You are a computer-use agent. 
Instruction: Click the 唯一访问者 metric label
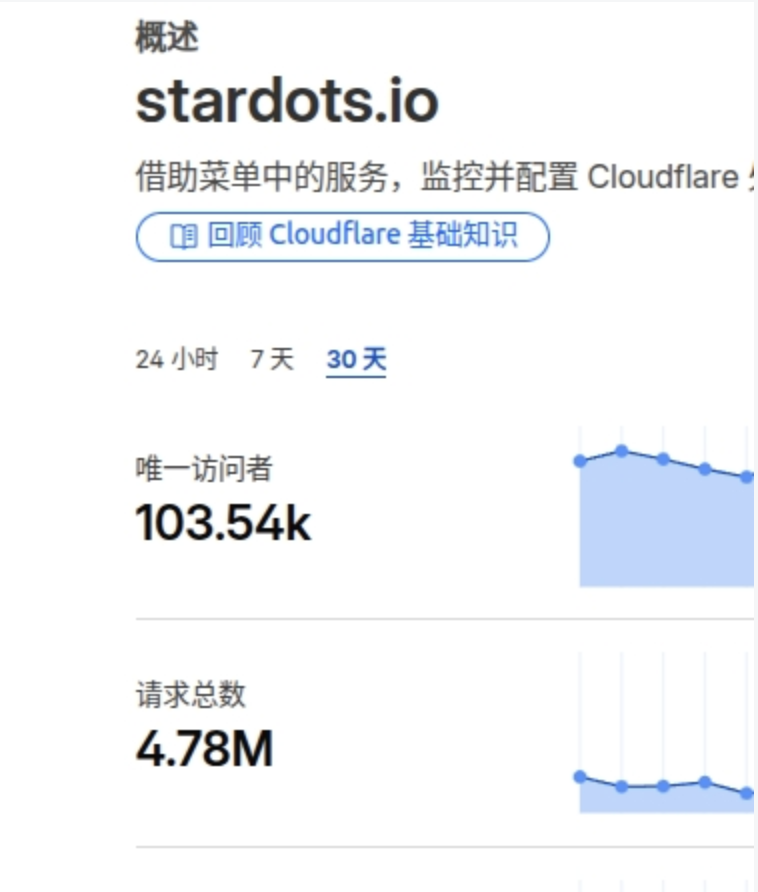click(204, 468)
